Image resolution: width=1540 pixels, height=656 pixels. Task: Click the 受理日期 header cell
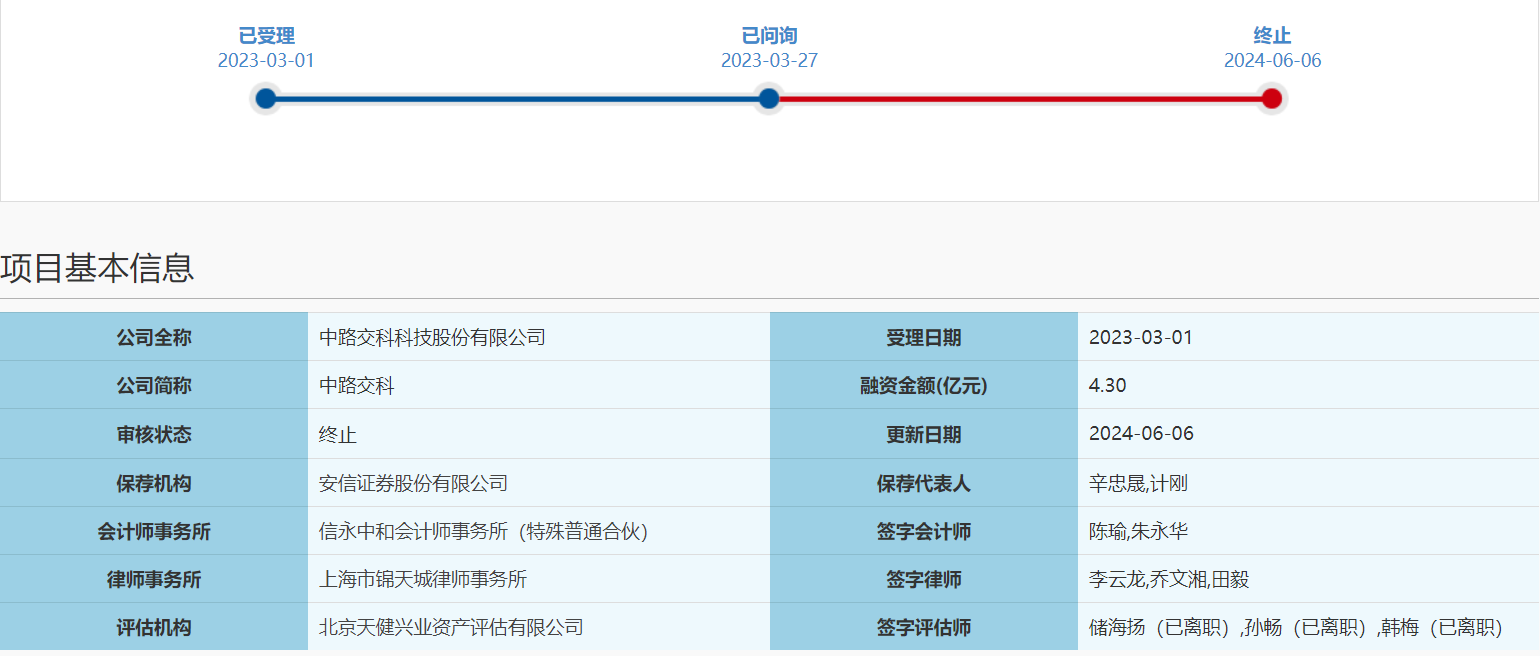[x=924, y=337]
